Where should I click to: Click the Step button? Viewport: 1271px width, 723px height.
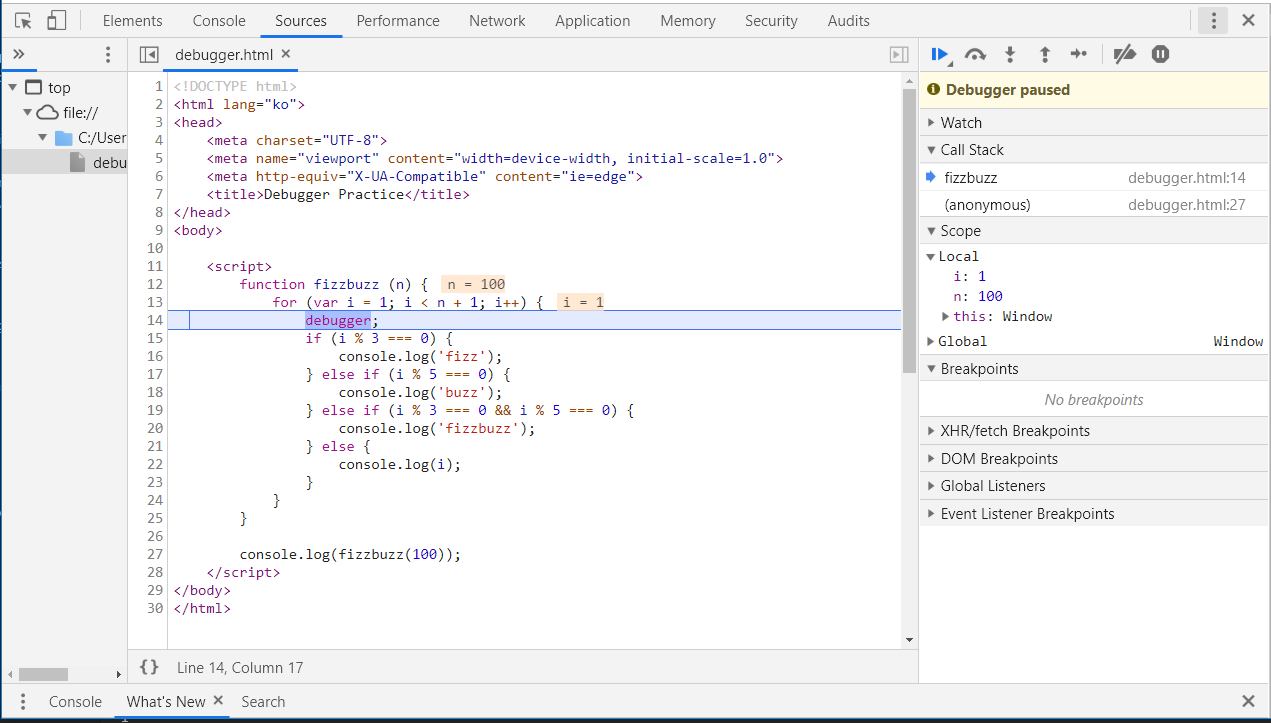1078,54
